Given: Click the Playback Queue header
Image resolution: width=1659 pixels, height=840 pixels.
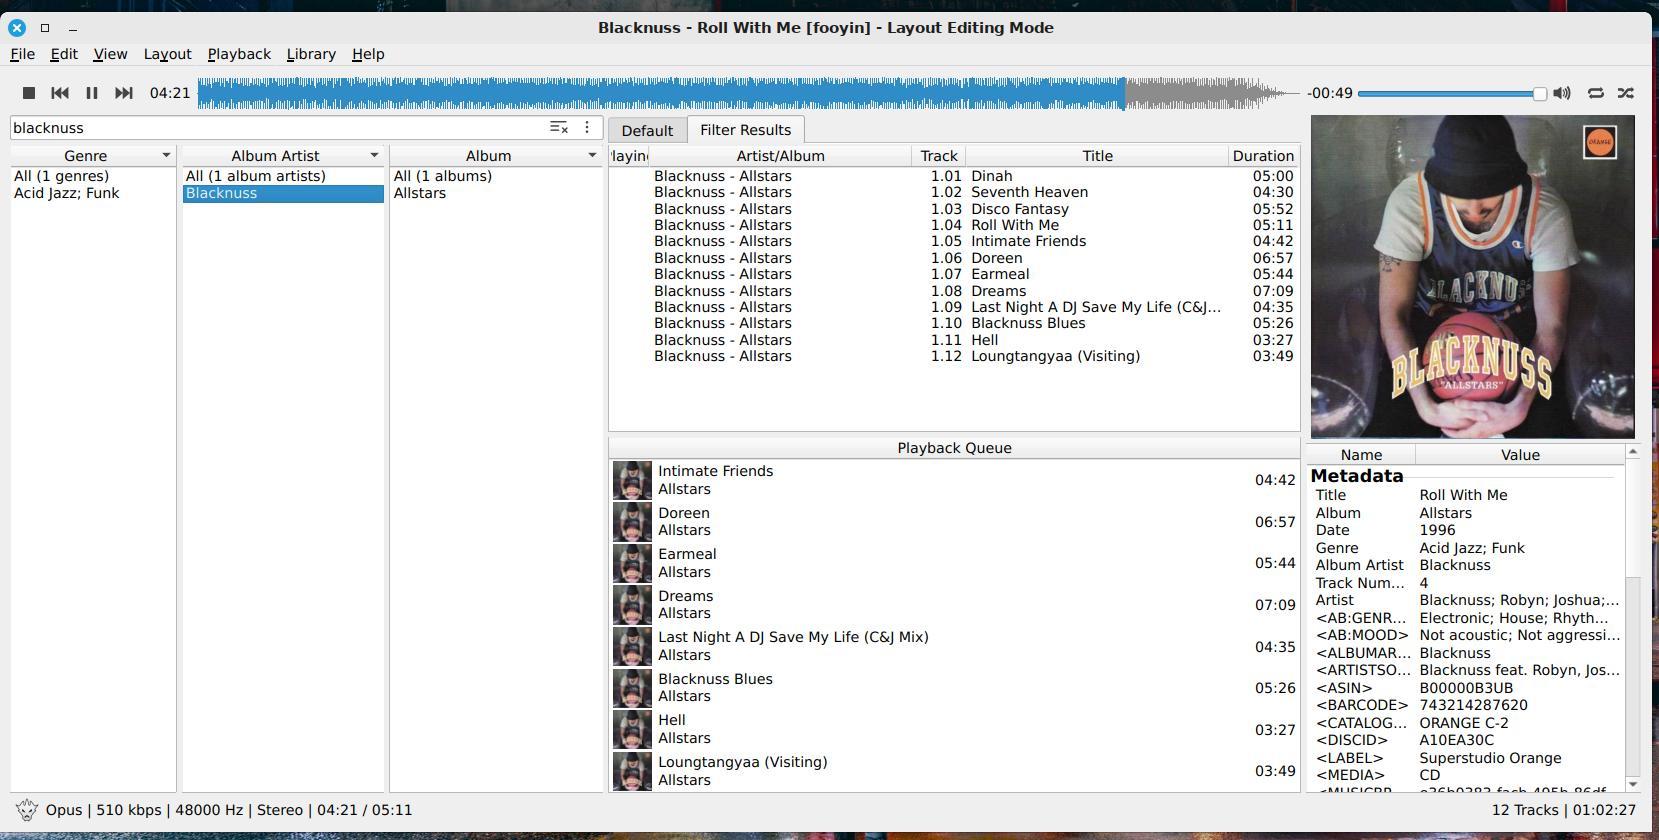Looking at the screenshot, I should (x=954, y=448).
